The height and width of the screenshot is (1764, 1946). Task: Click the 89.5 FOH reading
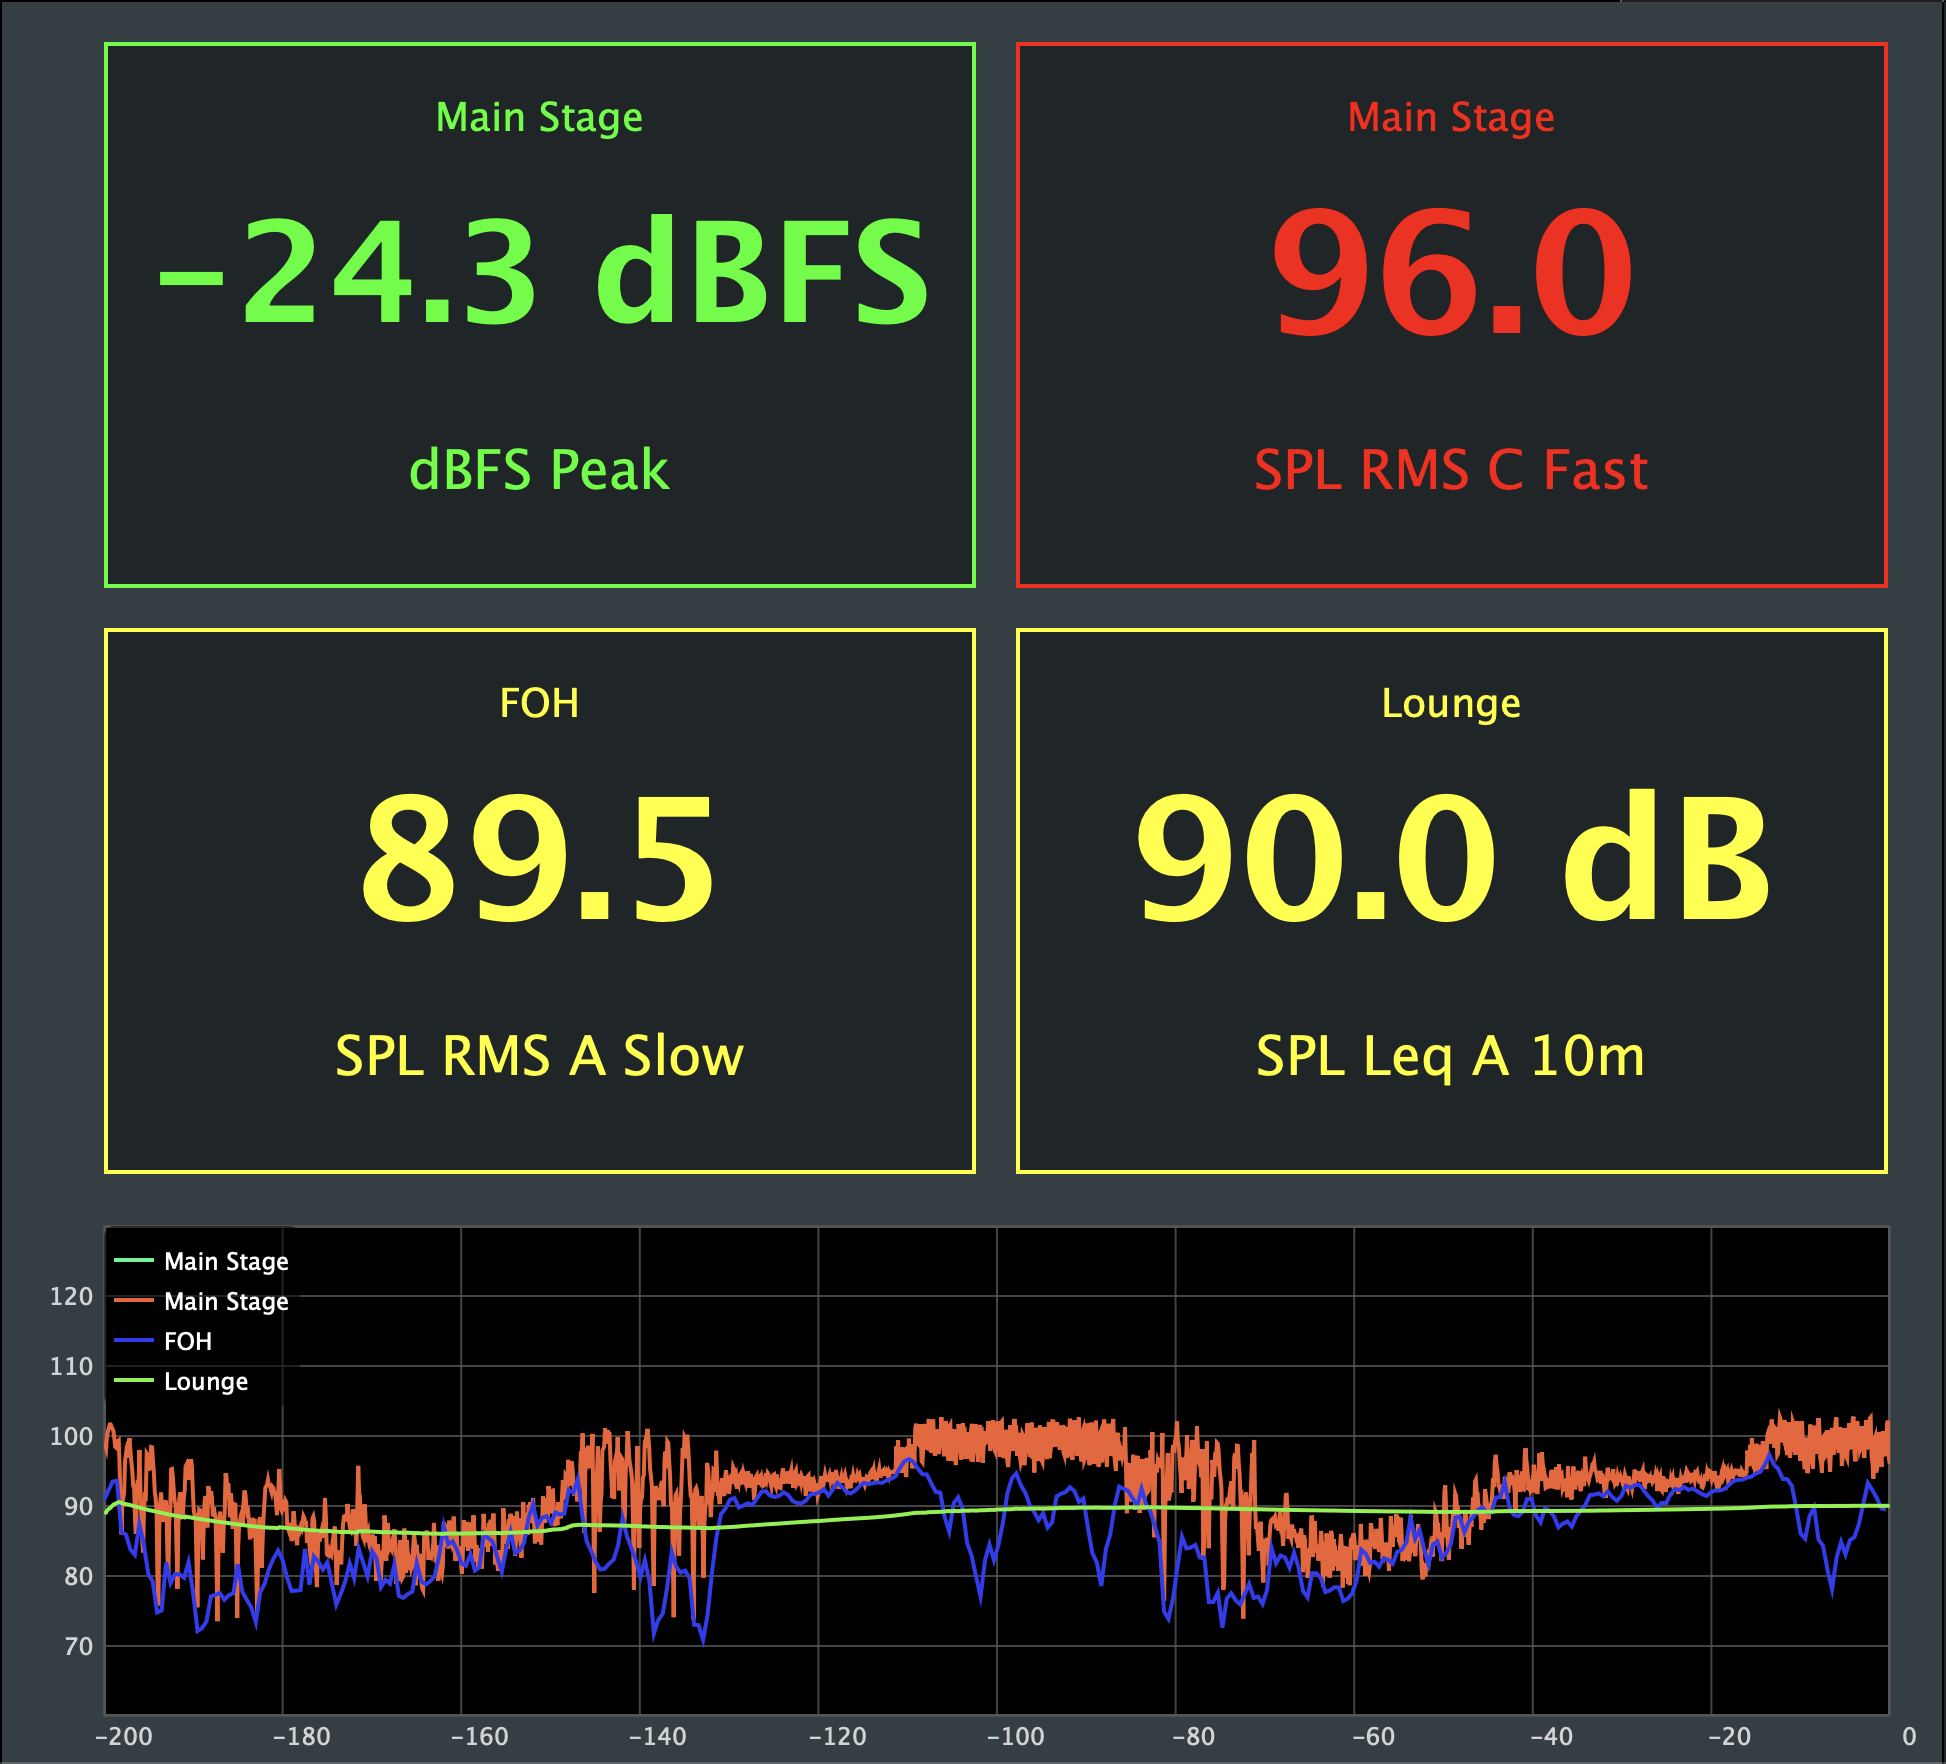(538, 857)
